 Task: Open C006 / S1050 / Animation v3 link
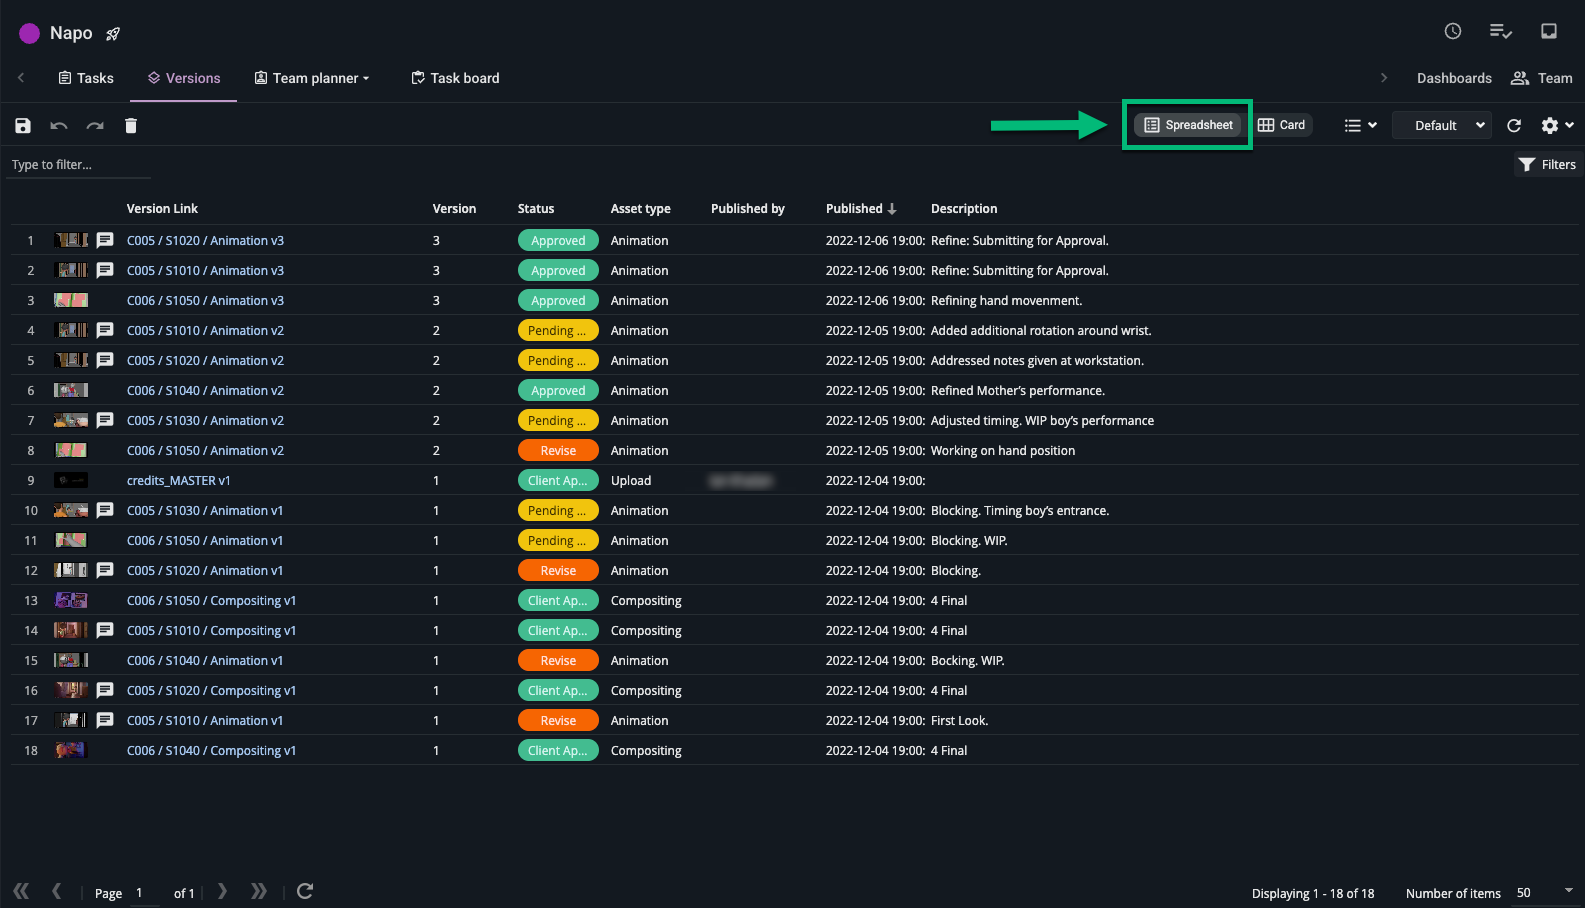click(205, 300)
